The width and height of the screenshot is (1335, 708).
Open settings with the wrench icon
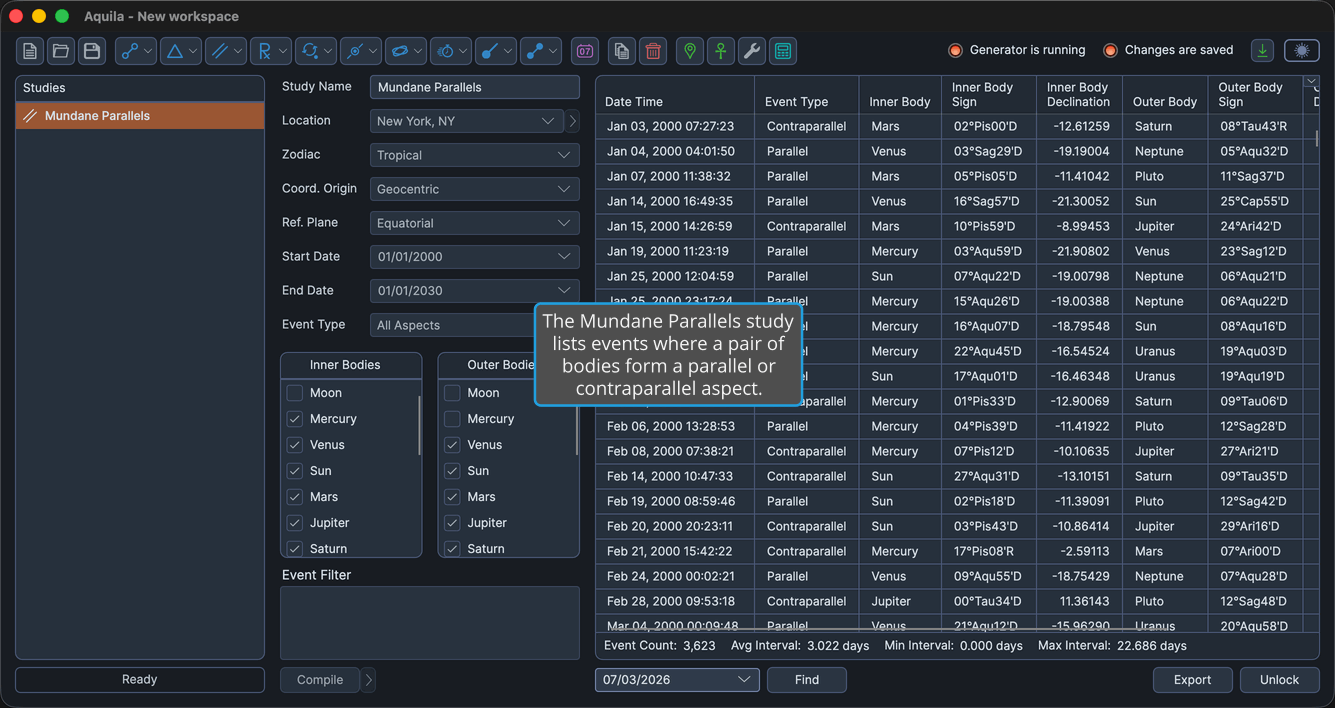point(752,51)
